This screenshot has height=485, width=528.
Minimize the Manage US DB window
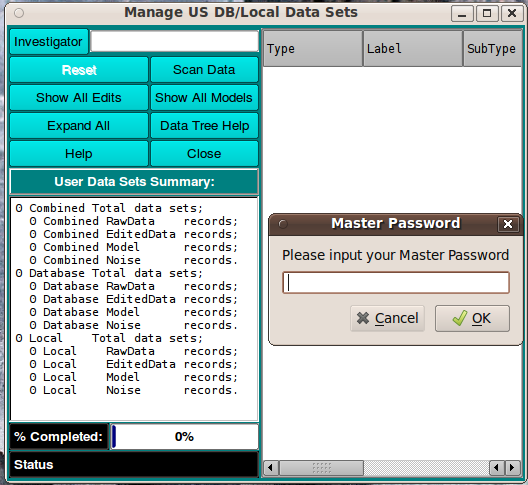[x=462, y=14]
